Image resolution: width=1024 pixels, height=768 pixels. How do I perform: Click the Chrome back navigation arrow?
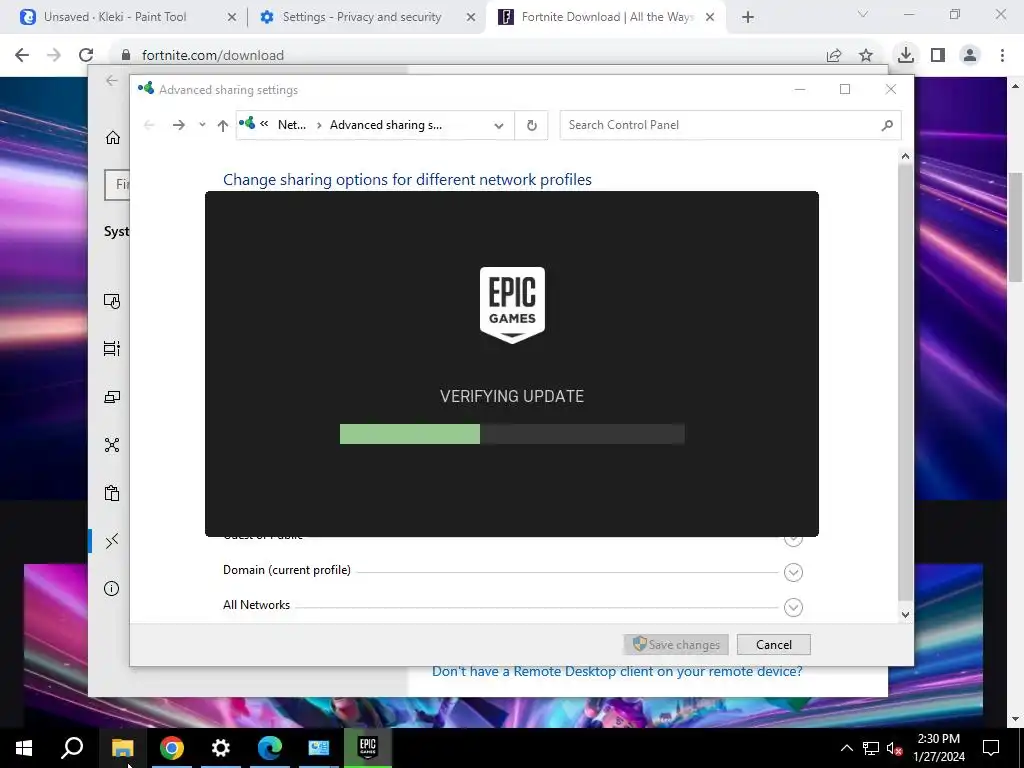click(x=22, y=56)
